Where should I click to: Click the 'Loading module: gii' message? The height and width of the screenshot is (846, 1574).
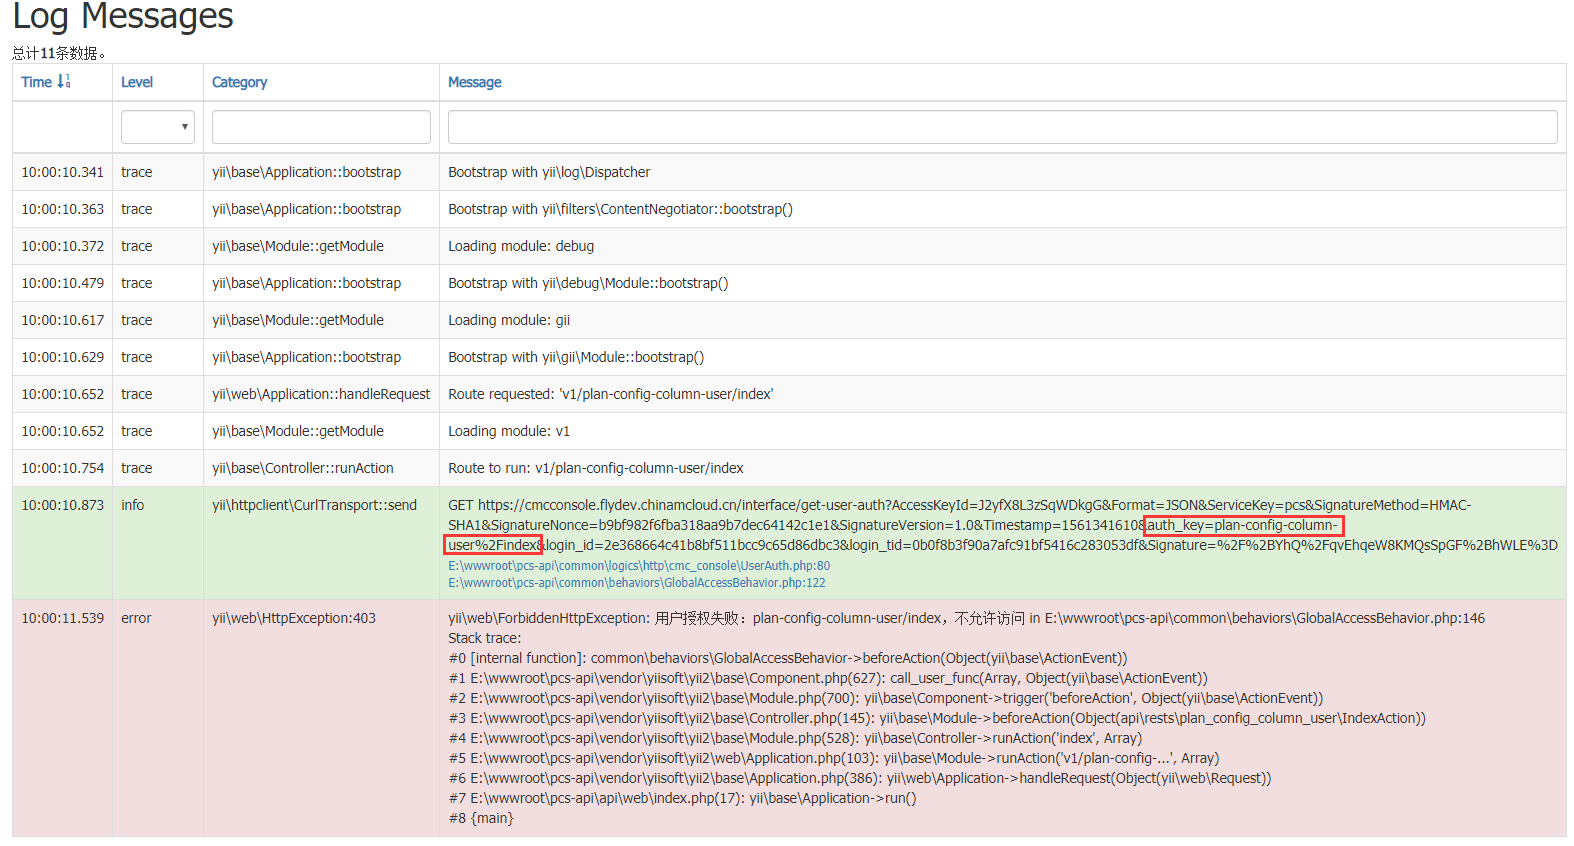[509, 321]
